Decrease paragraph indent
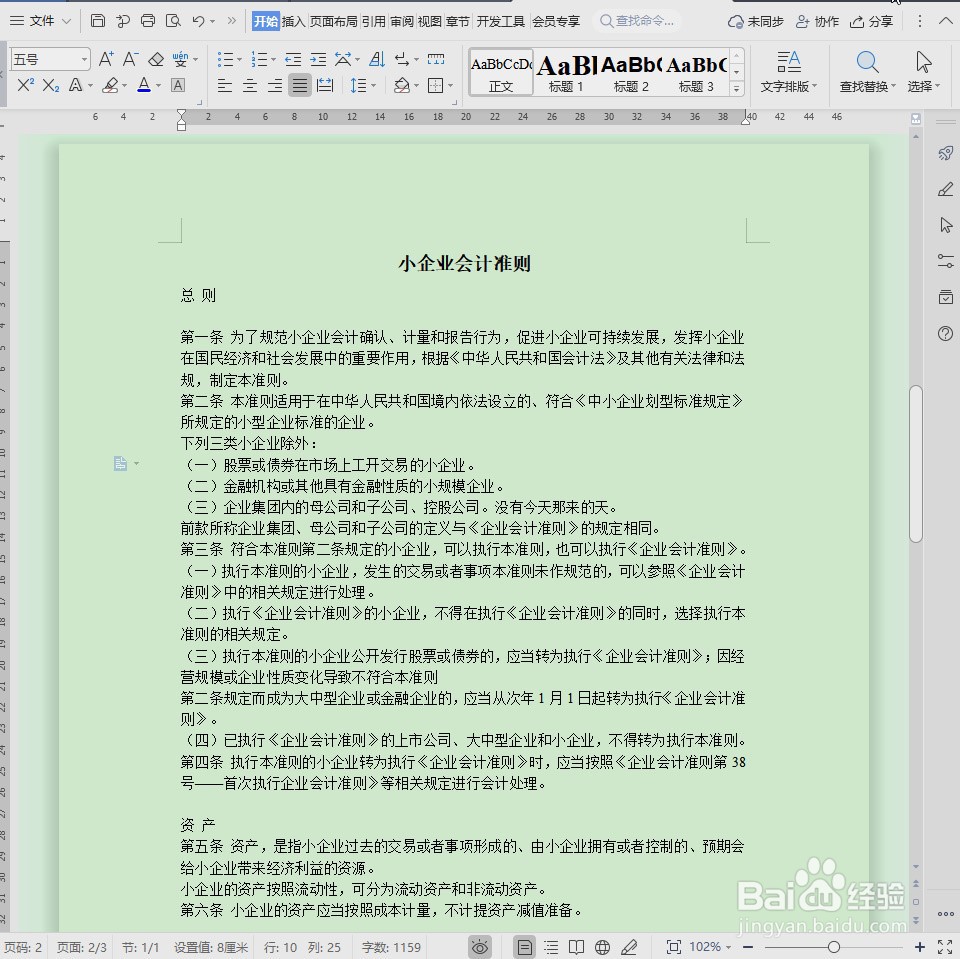The height and width of the screenshot is (959, 960). click(x=293, y=59)
